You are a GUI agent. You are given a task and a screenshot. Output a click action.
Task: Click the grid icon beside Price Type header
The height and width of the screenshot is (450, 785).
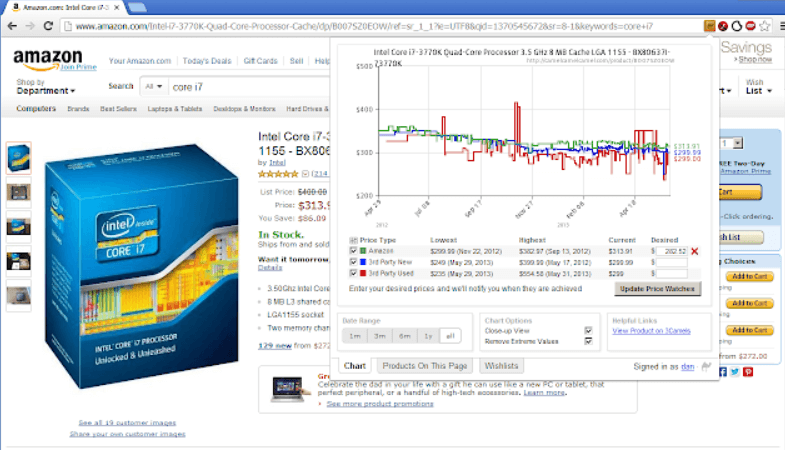[x=353, y=240]
